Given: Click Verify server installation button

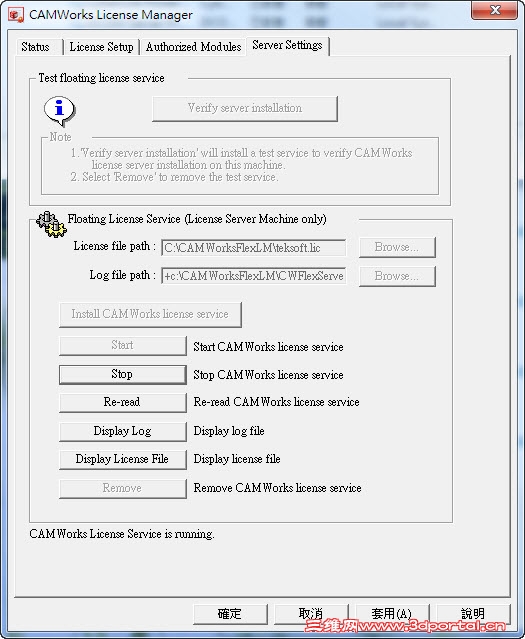Looking at the screenshot, I should [x=245, y=108].
